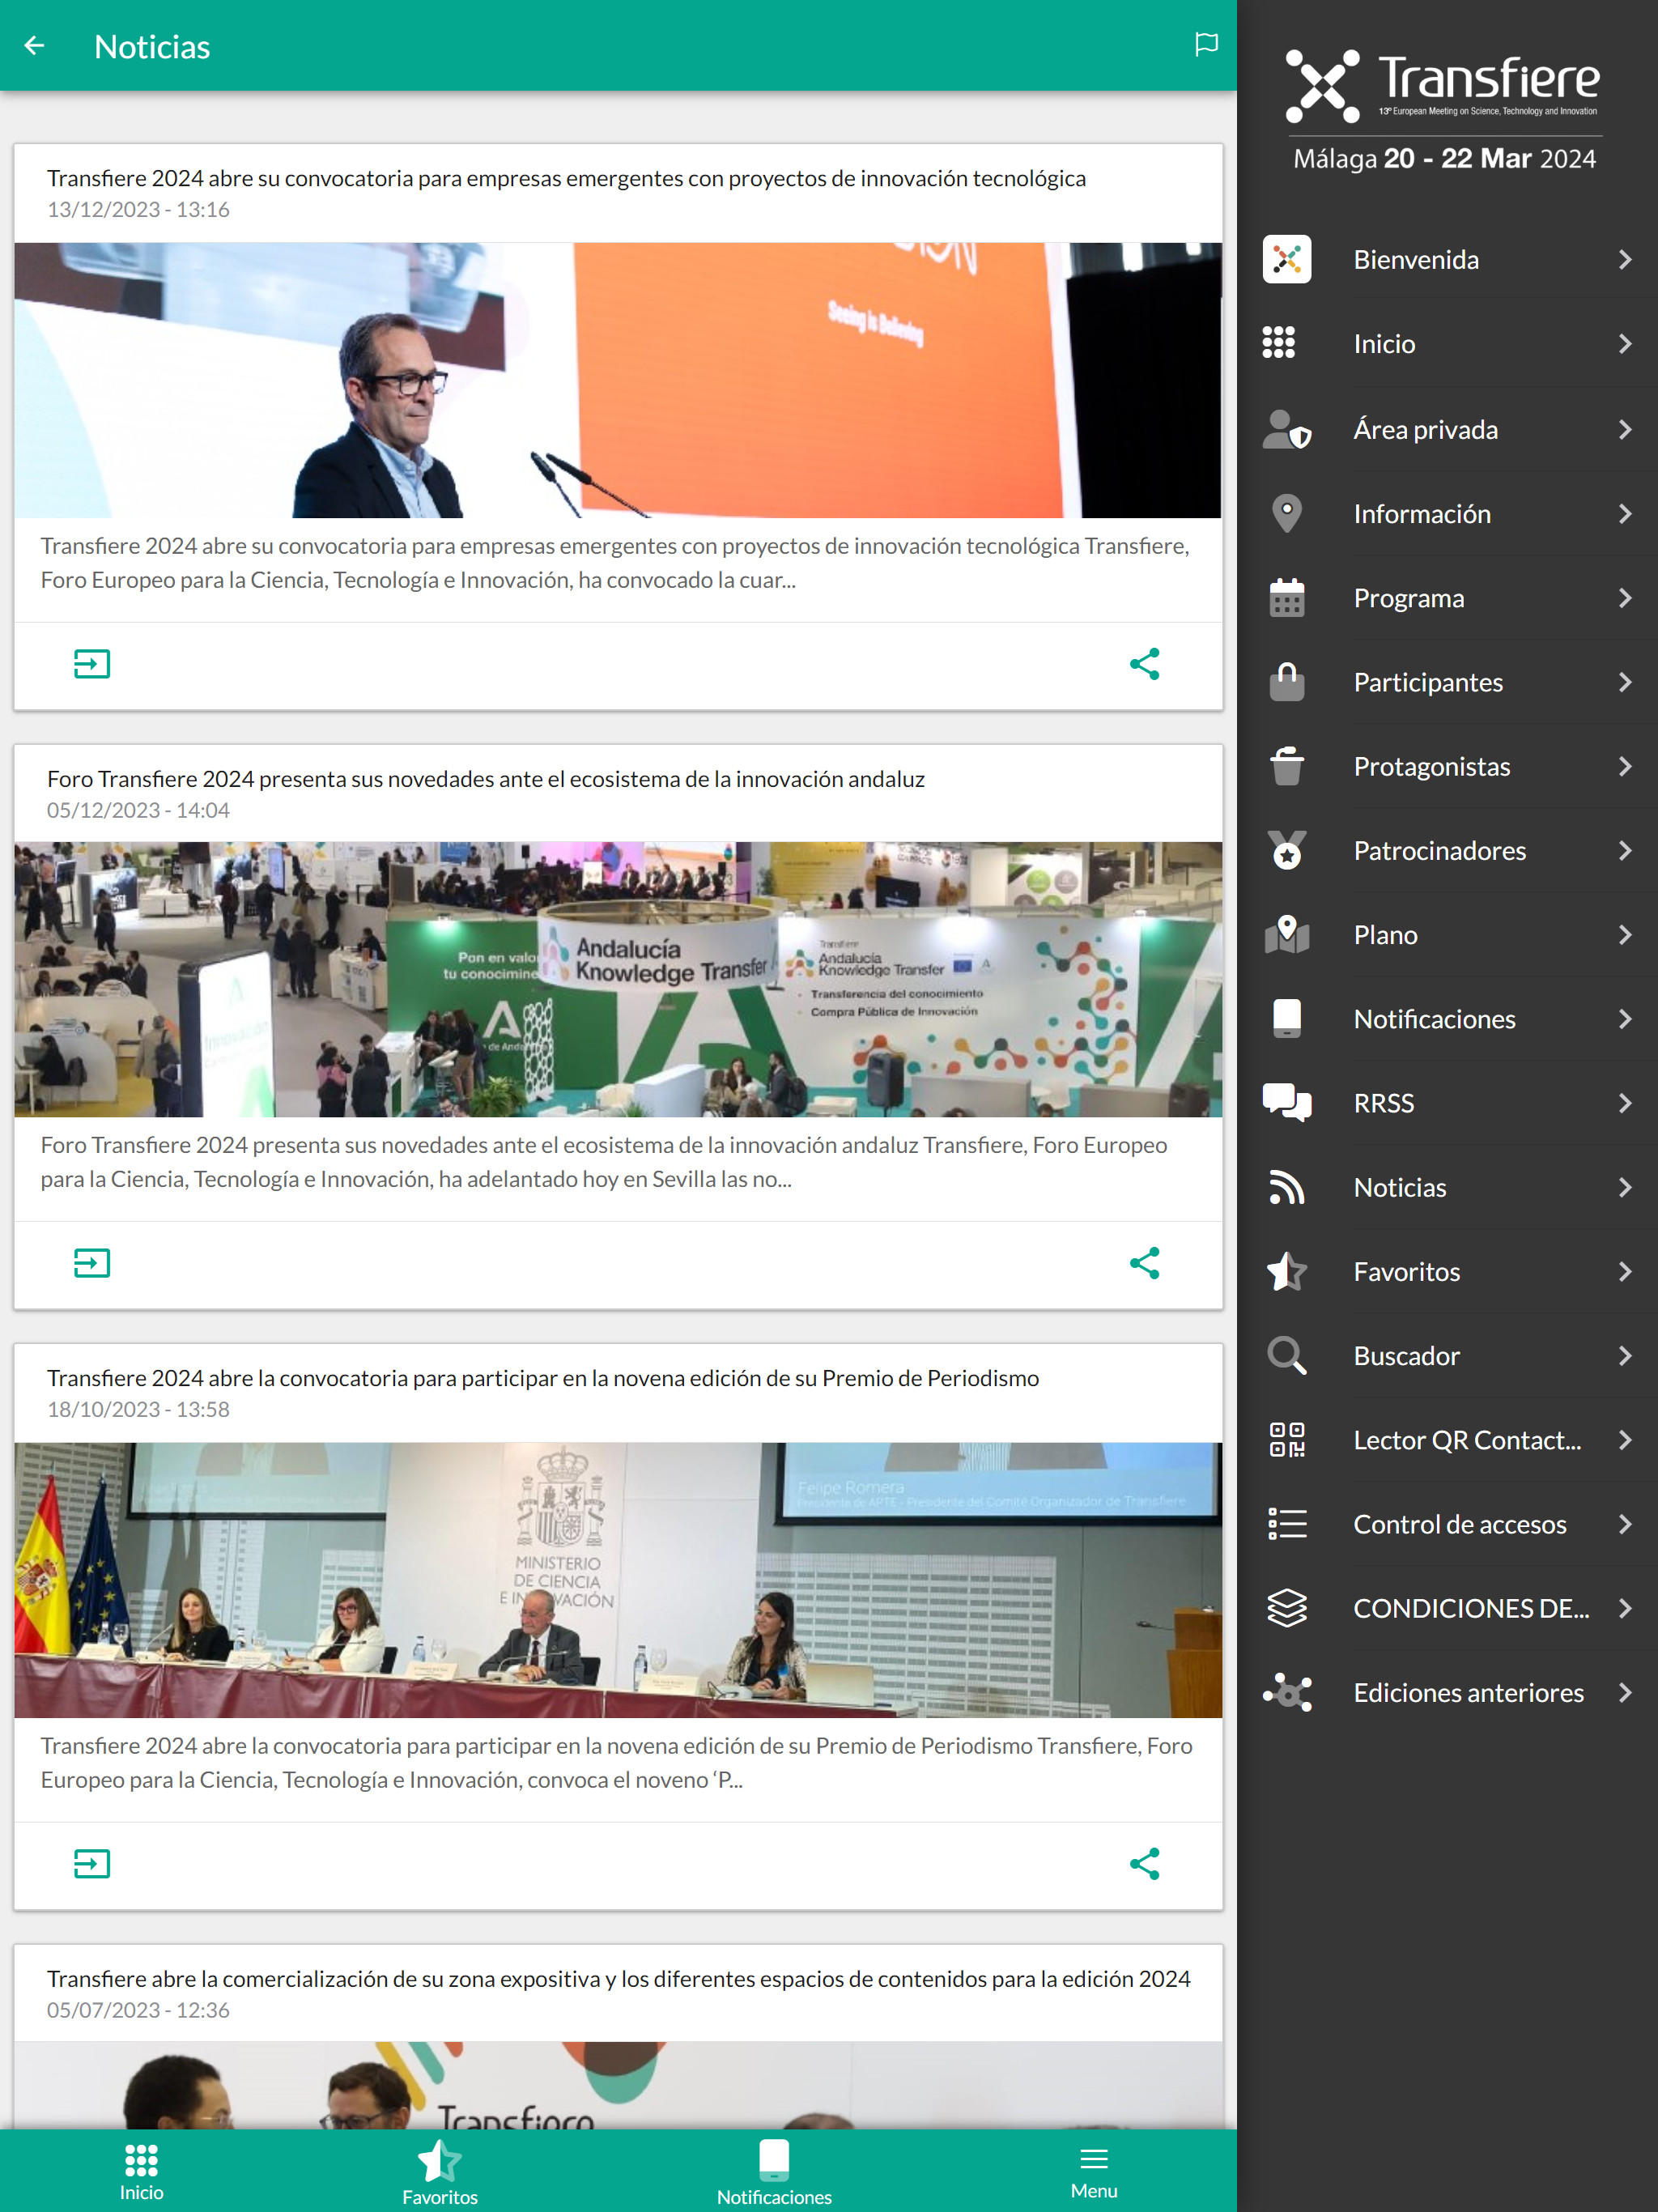This screenshot has width=1658, height=2212.
Task: Select Lector QR Contact... menu entry
Action: [x=1447, y=1440]
